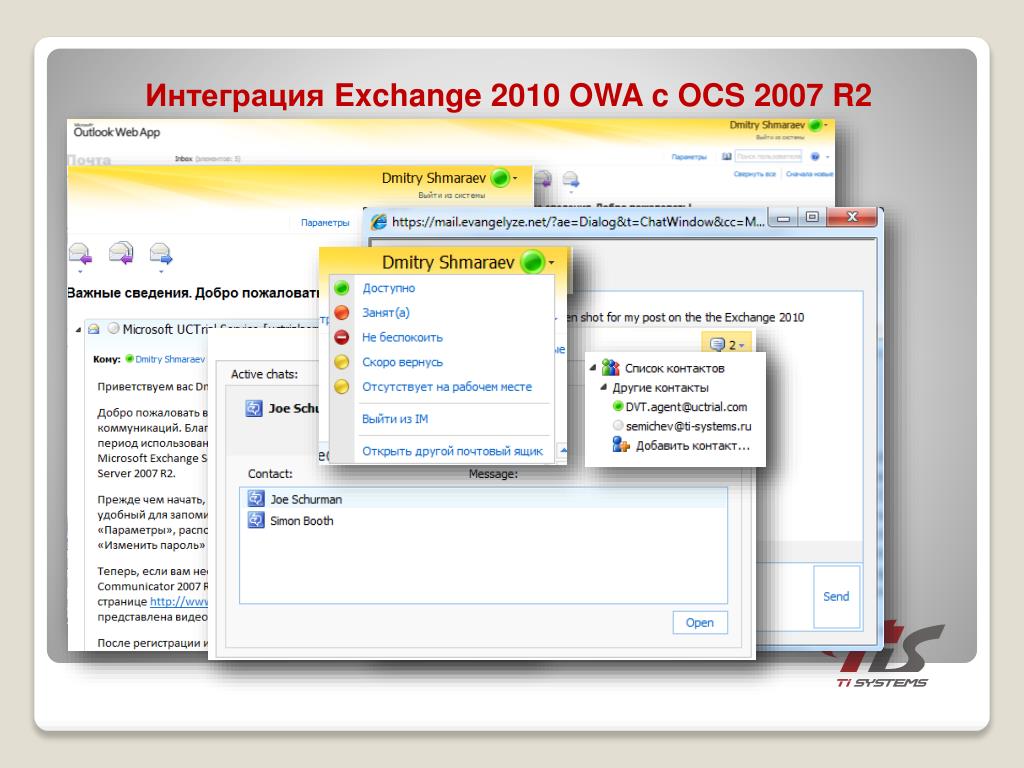Image resolution: width=1024 pixels, height=768 pixels.
Task: Open dropdown arrow under Reply icon
Action: (80, 270)
